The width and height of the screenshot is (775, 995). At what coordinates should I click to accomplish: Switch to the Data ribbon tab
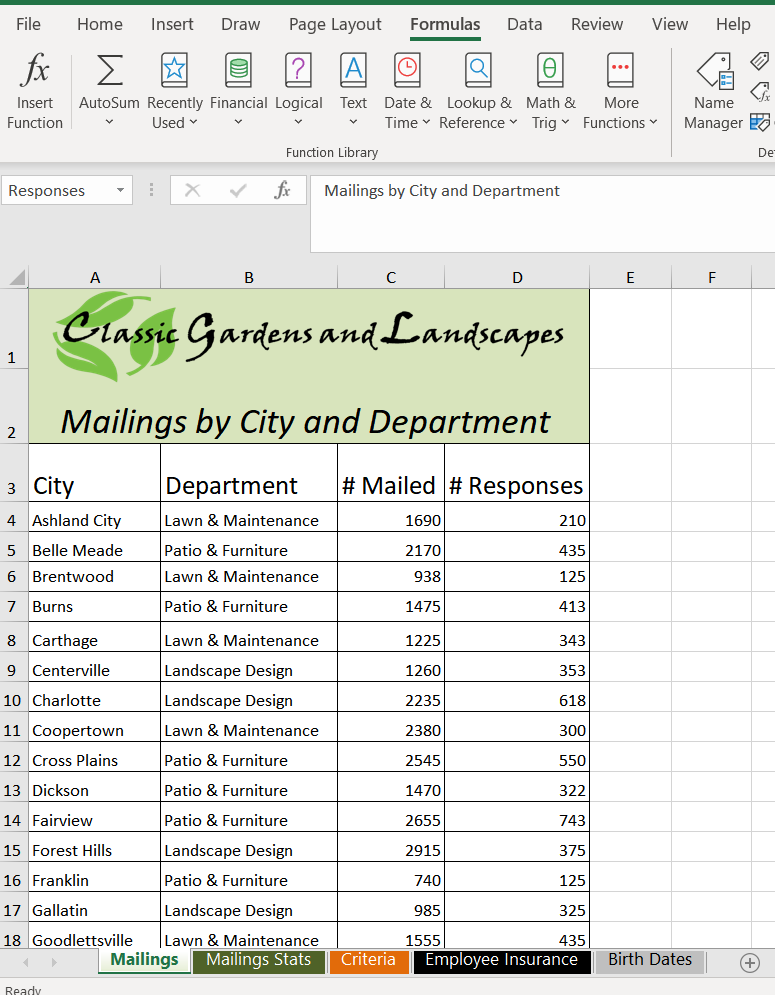point(524,24)
